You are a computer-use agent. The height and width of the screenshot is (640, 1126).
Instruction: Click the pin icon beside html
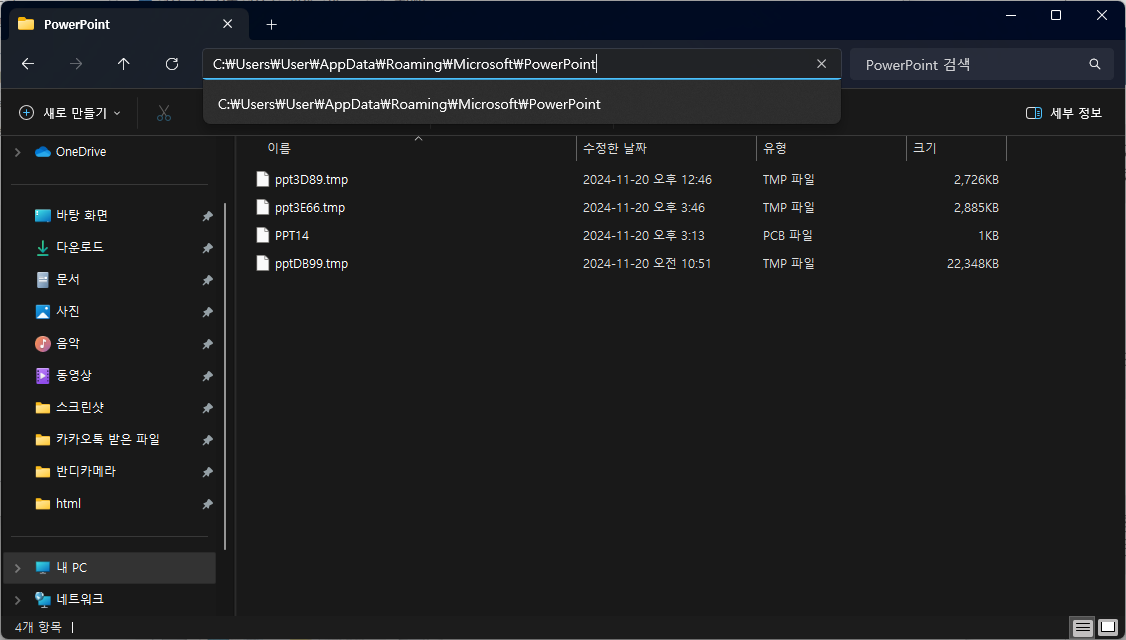[x=208, y=504]
